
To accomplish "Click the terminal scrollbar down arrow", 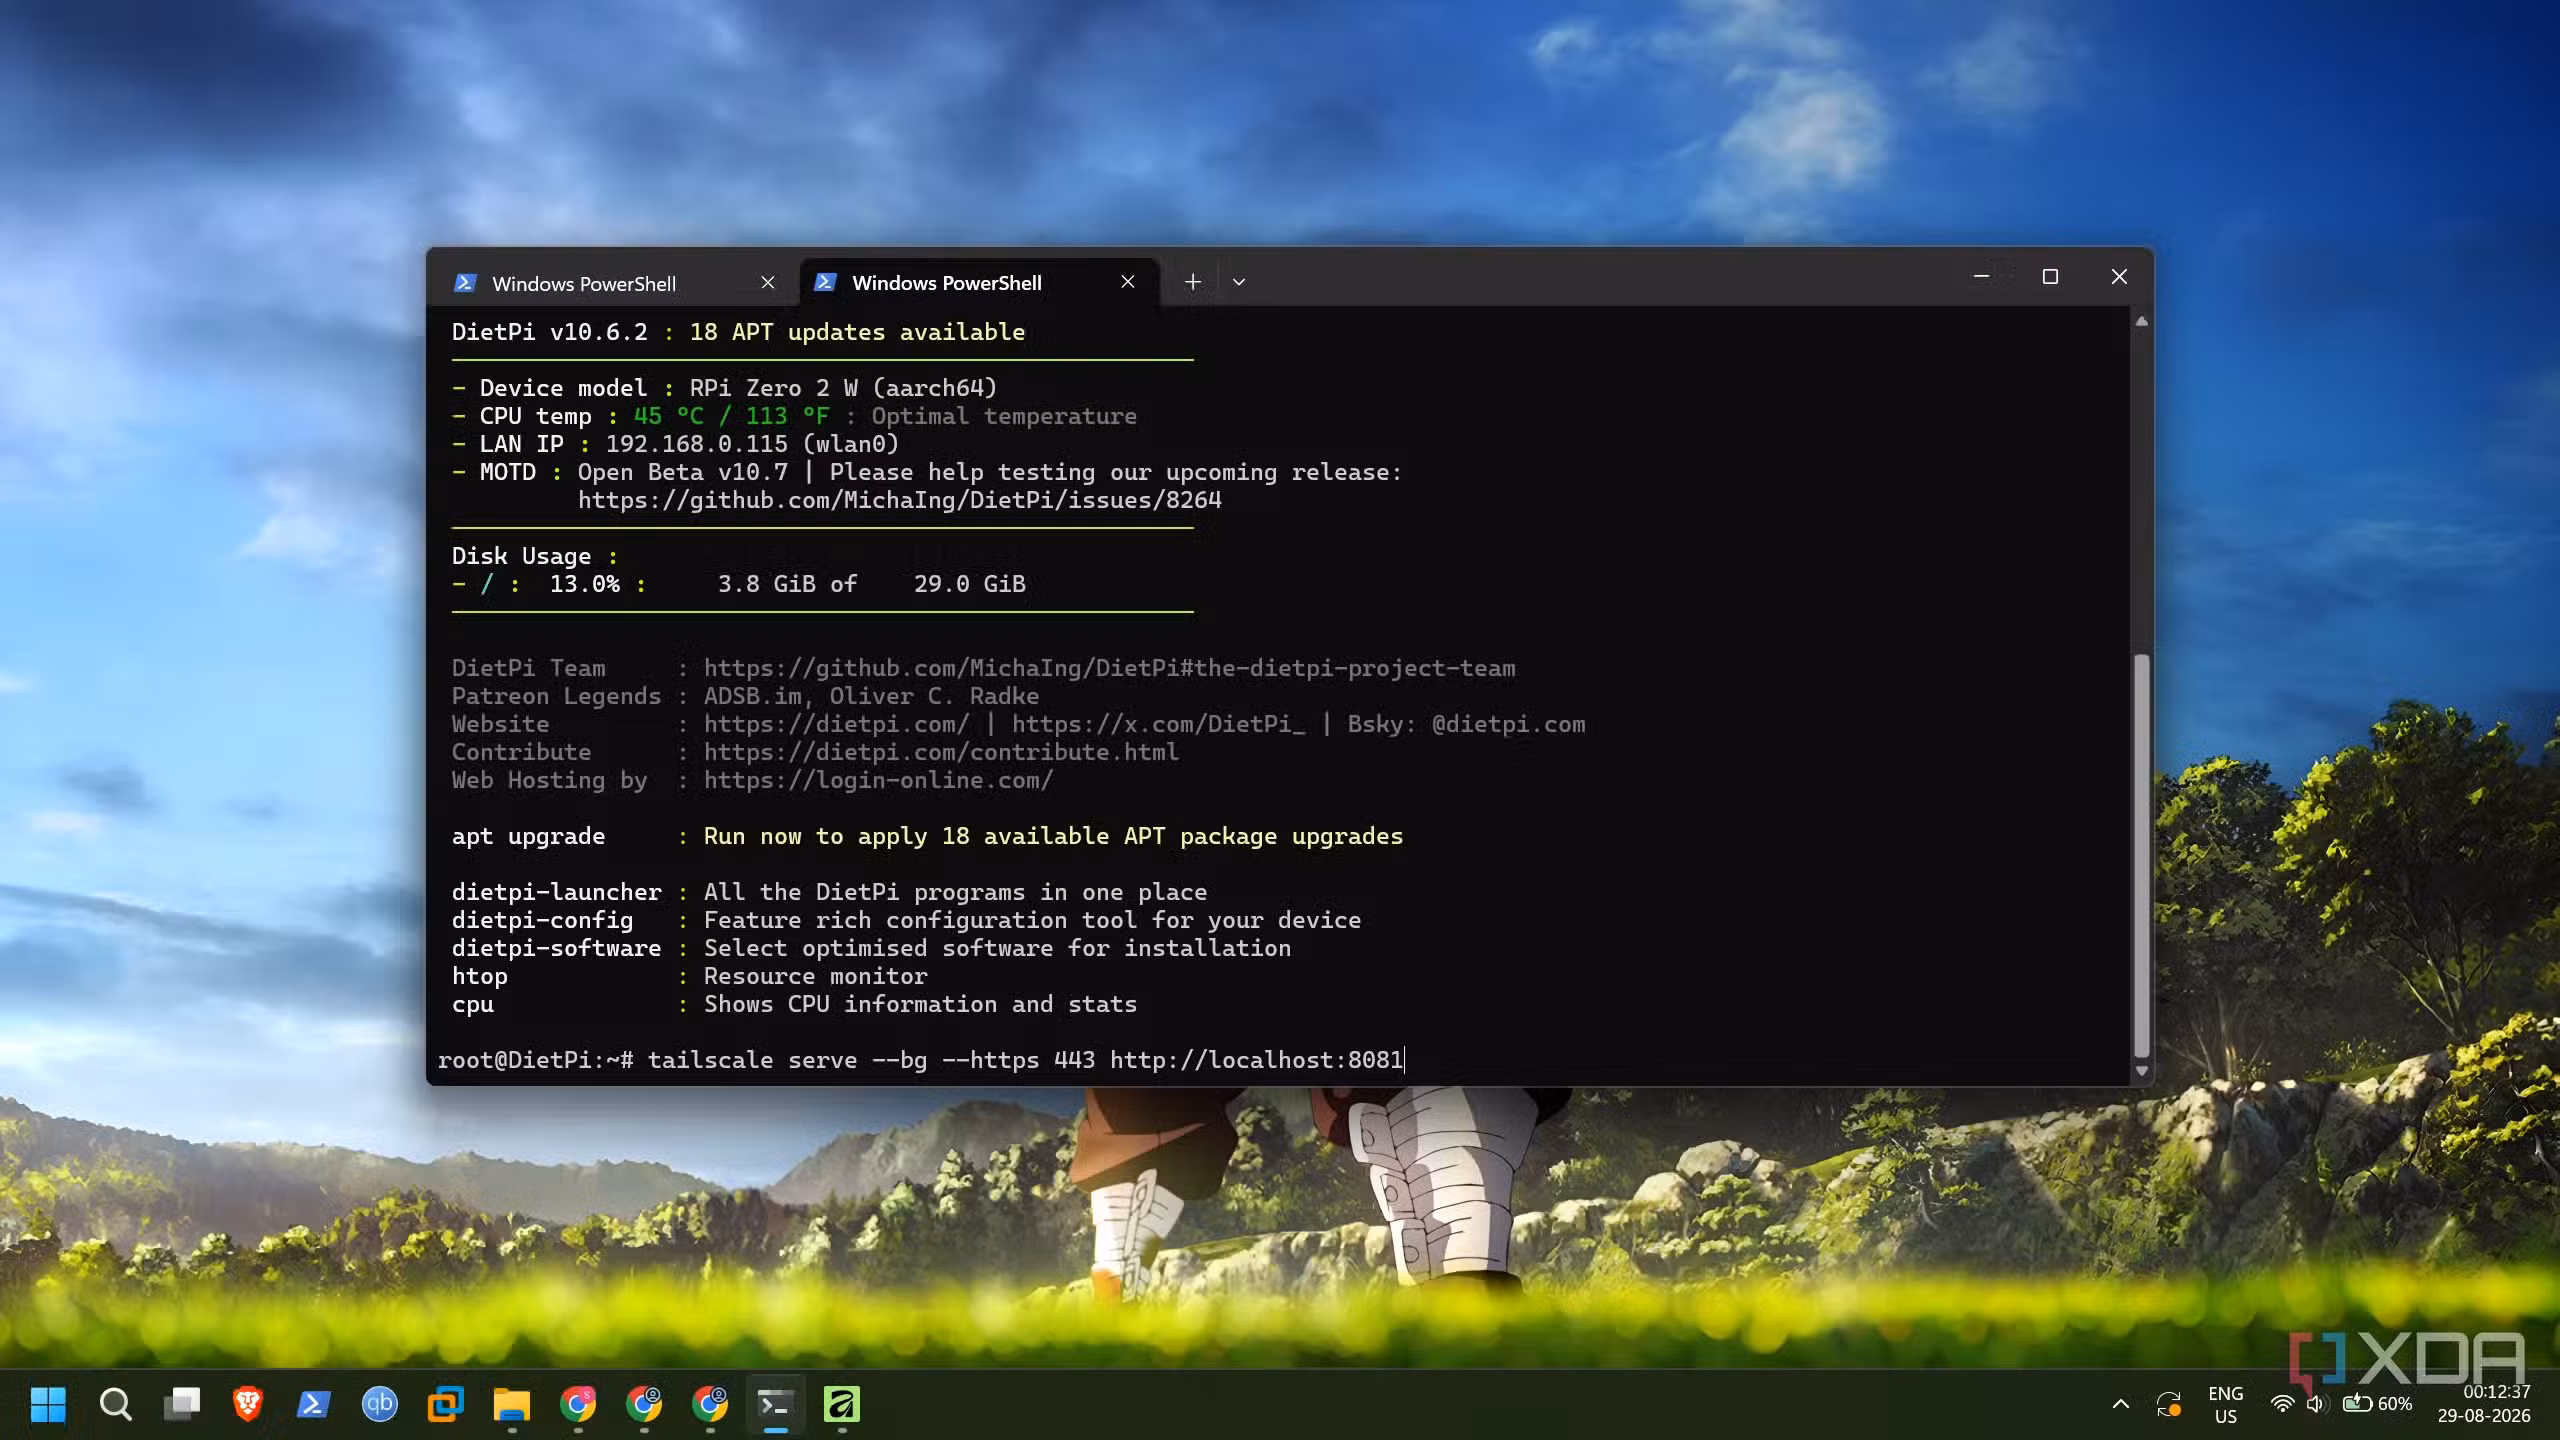I will coord(2141,1070).
